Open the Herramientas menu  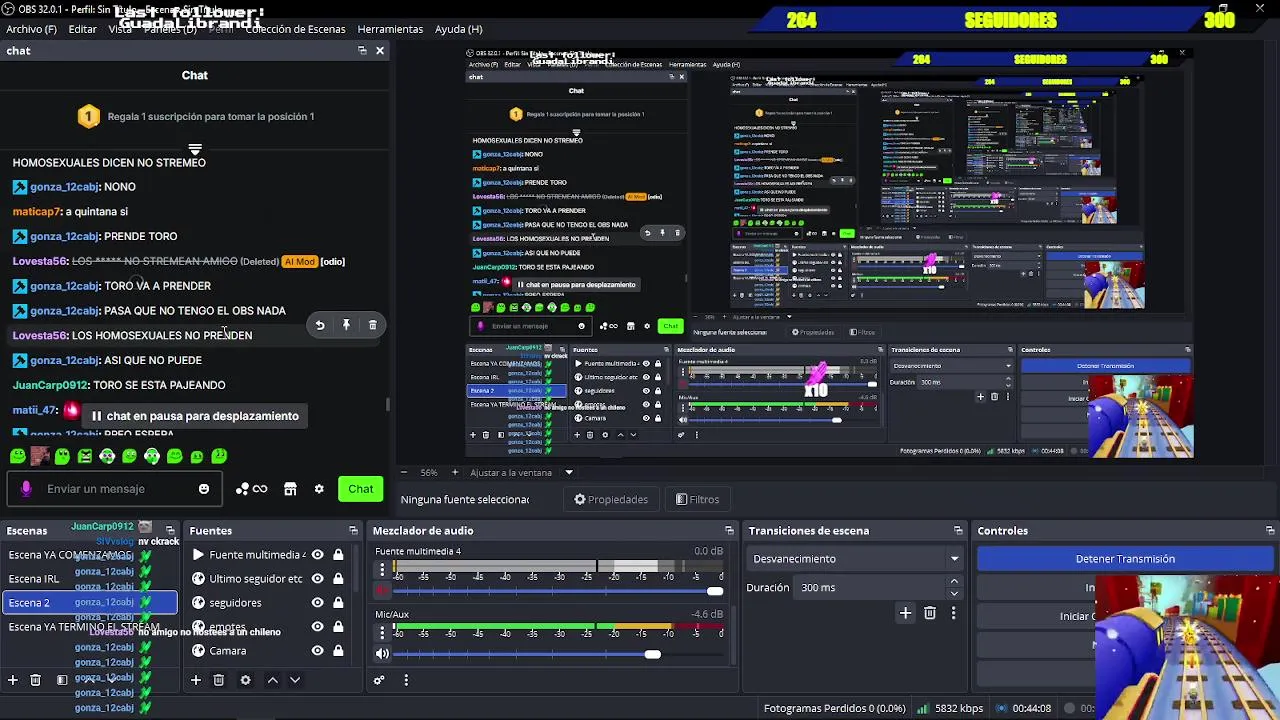click(390, 29)
